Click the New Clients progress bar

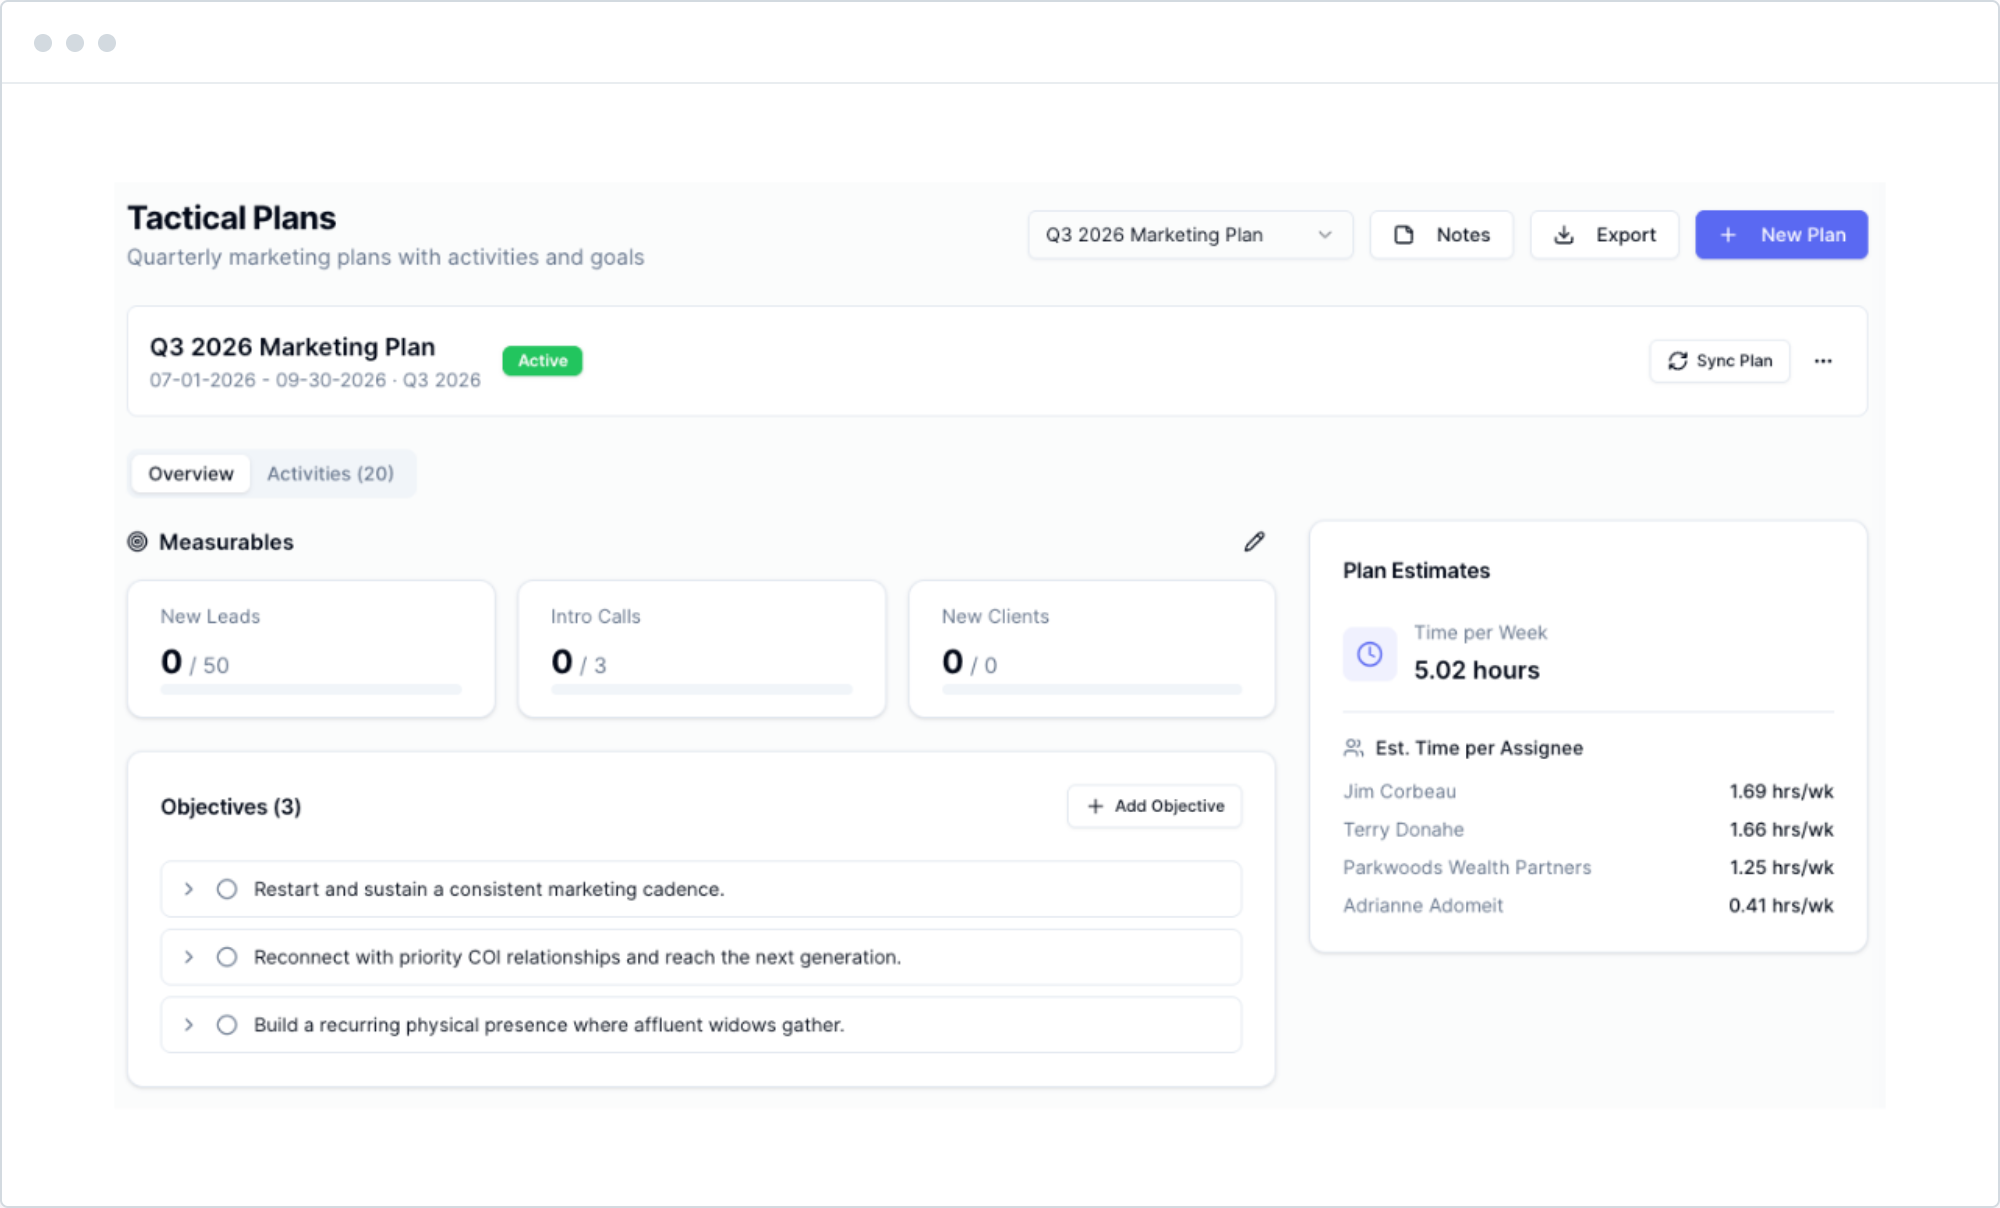(1092, 690)
